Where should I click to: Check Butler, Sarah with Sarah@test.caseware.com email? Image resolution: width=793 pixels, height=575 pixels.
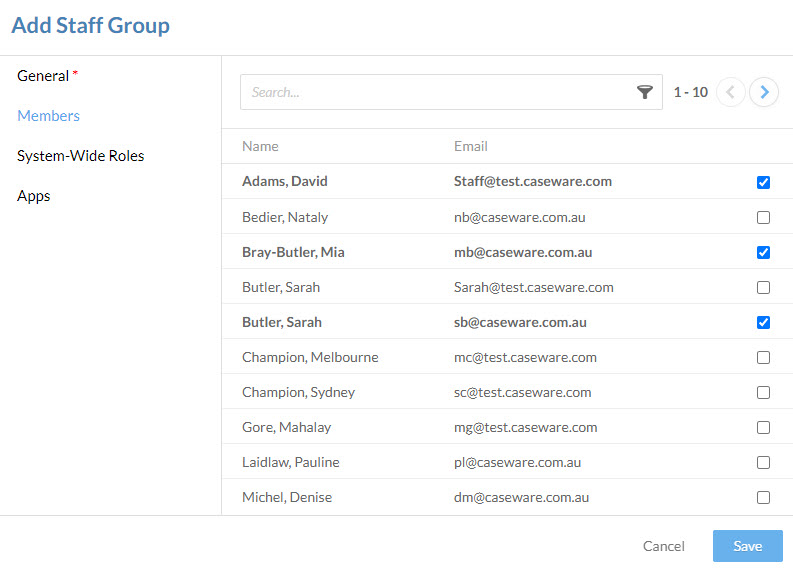(x=763, y=287)
